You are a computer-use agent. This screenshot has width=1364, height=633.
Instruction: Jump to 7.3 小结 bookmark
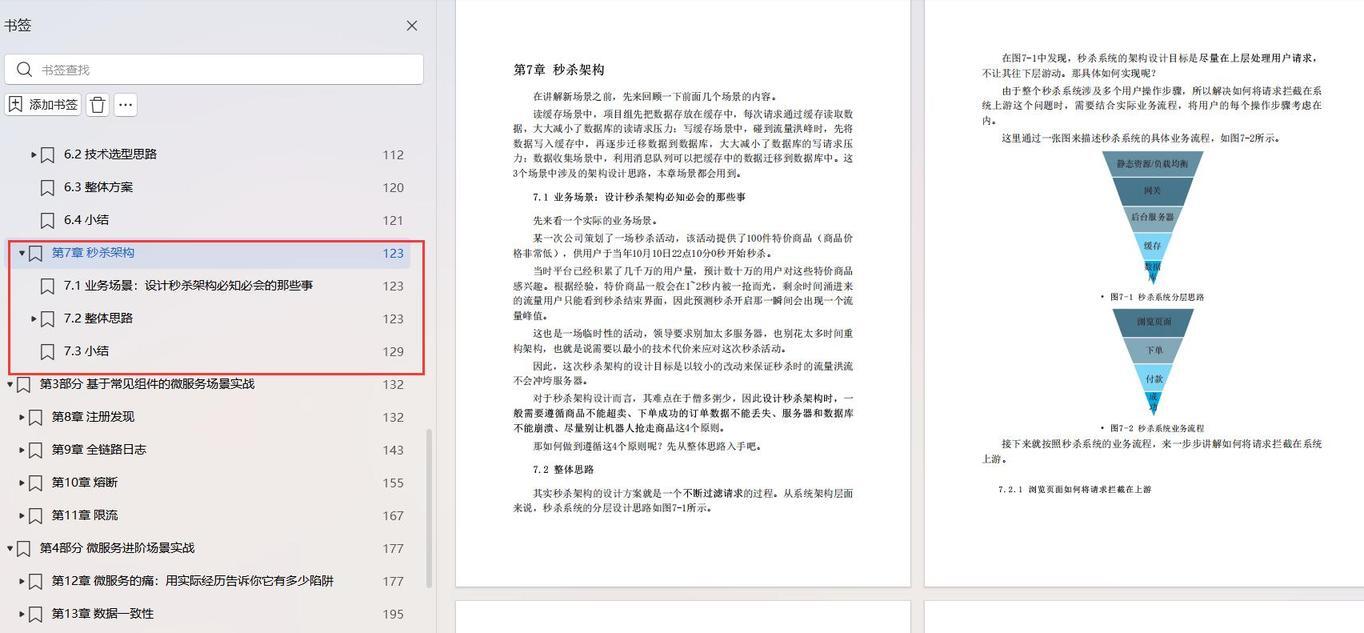86,352
